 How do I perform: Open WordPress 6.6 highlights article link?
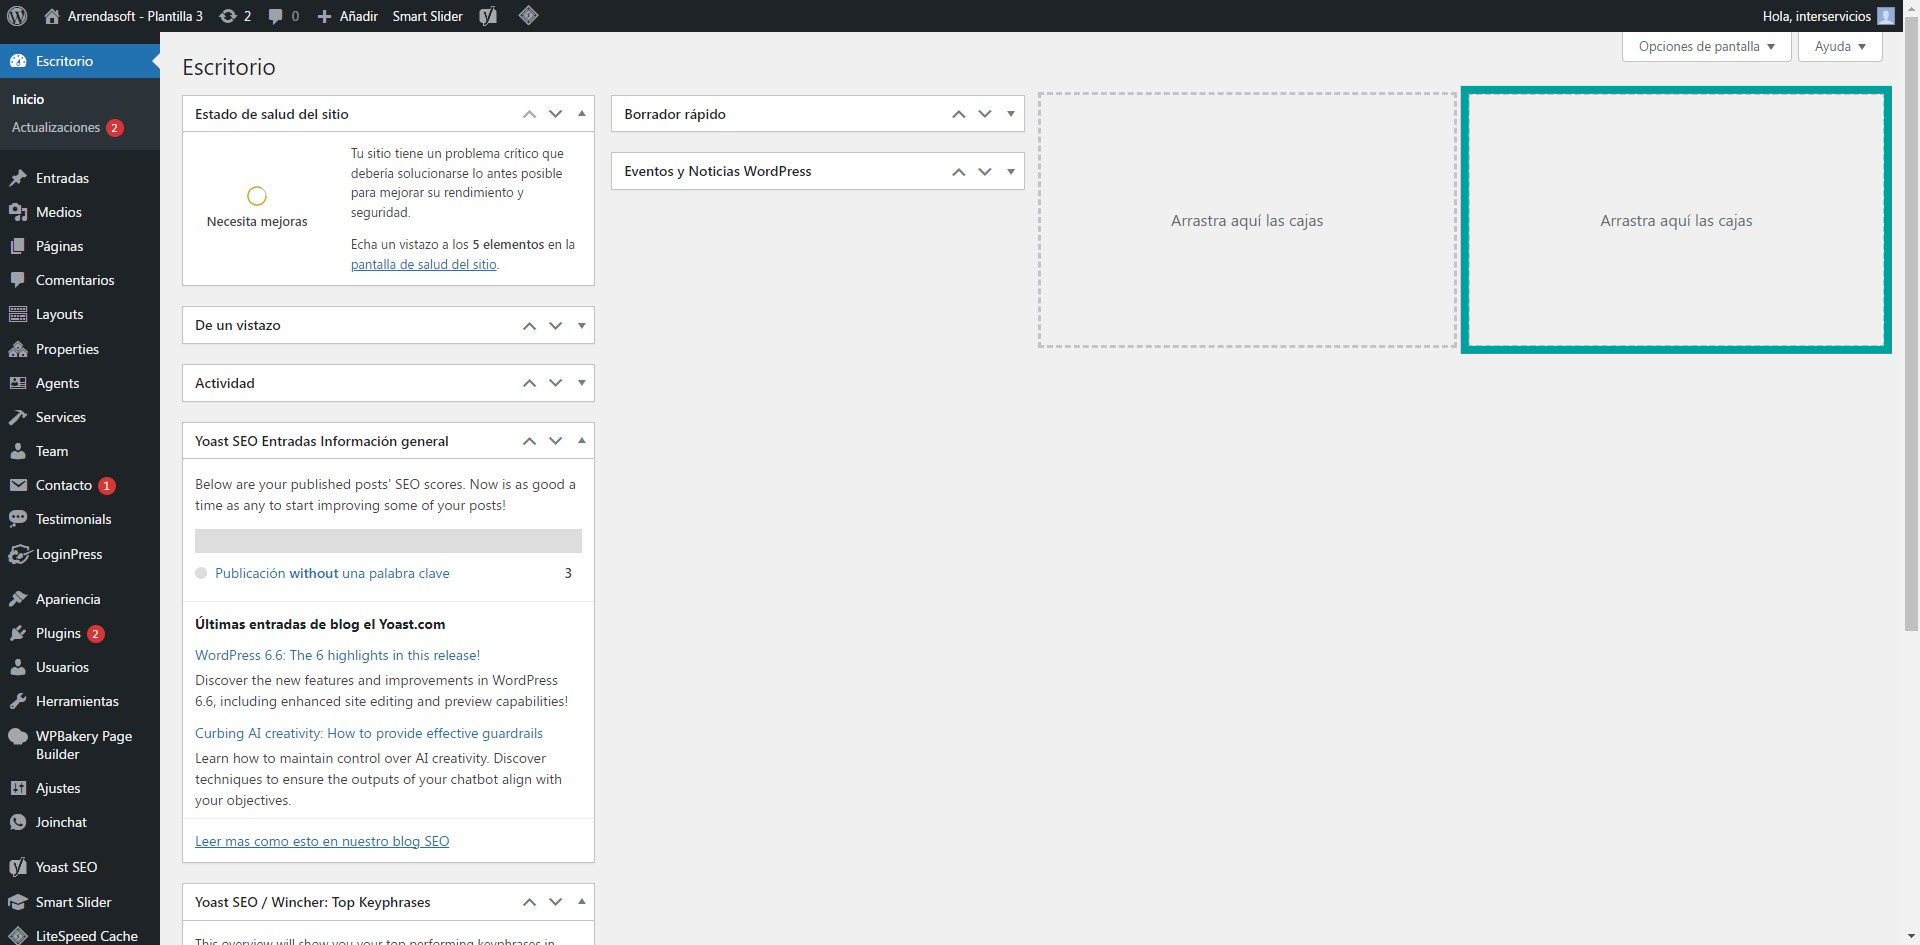point(337,655)
